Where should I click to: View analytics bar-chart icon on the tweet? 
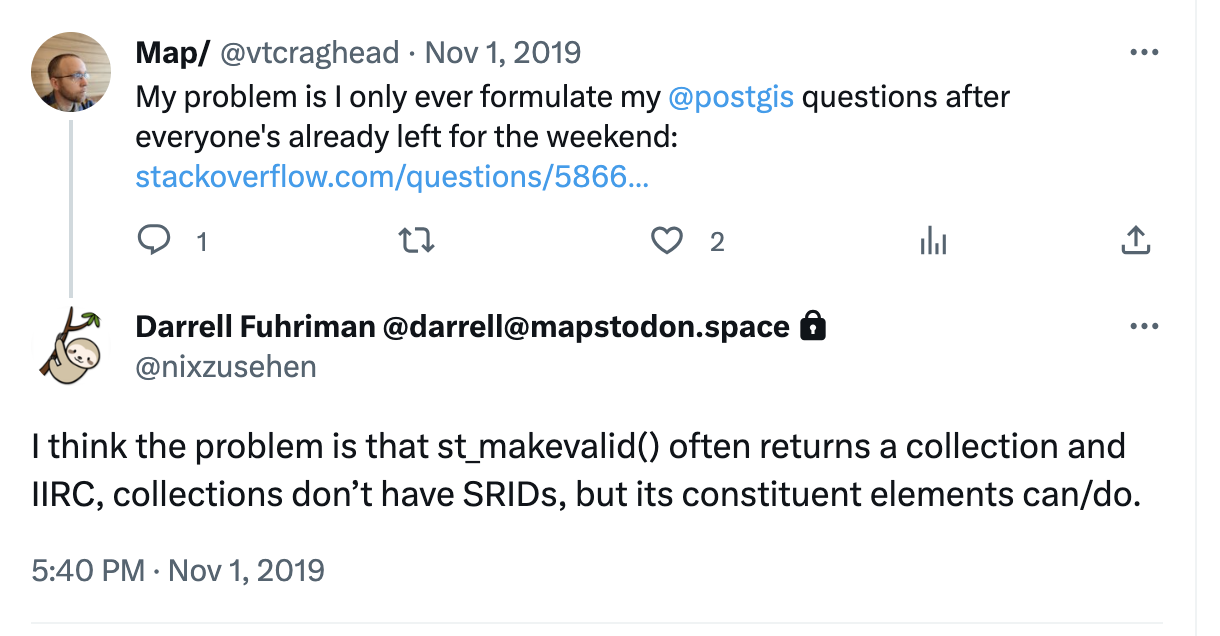932,241
